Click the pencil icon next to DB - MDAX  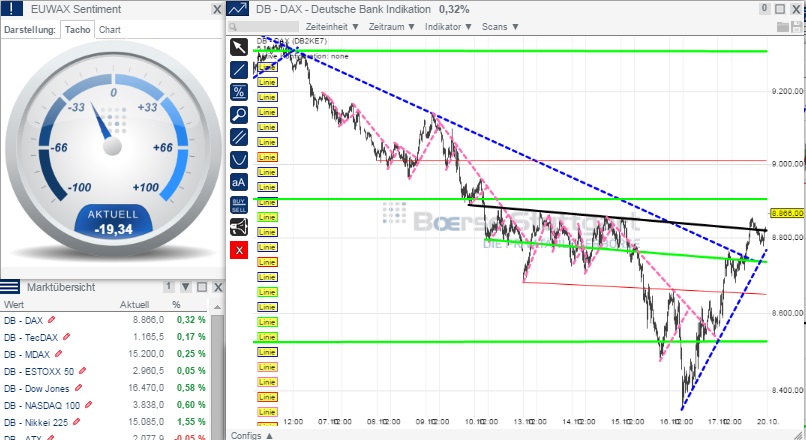pos(58,354)
